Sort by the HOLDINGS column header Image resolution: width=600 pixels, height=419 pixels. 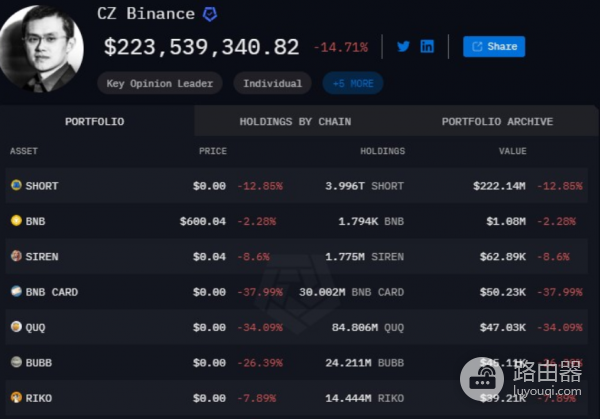[x=382, y=151]
